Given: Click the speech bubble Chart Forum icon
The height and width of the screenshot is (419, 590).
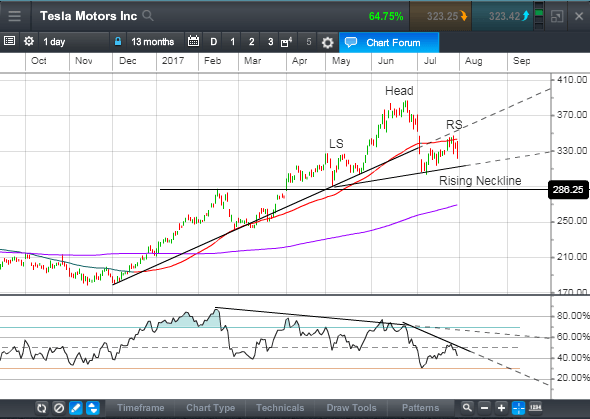Looking at the screenshot, I should pyautogui.click(x=350, y=42).
